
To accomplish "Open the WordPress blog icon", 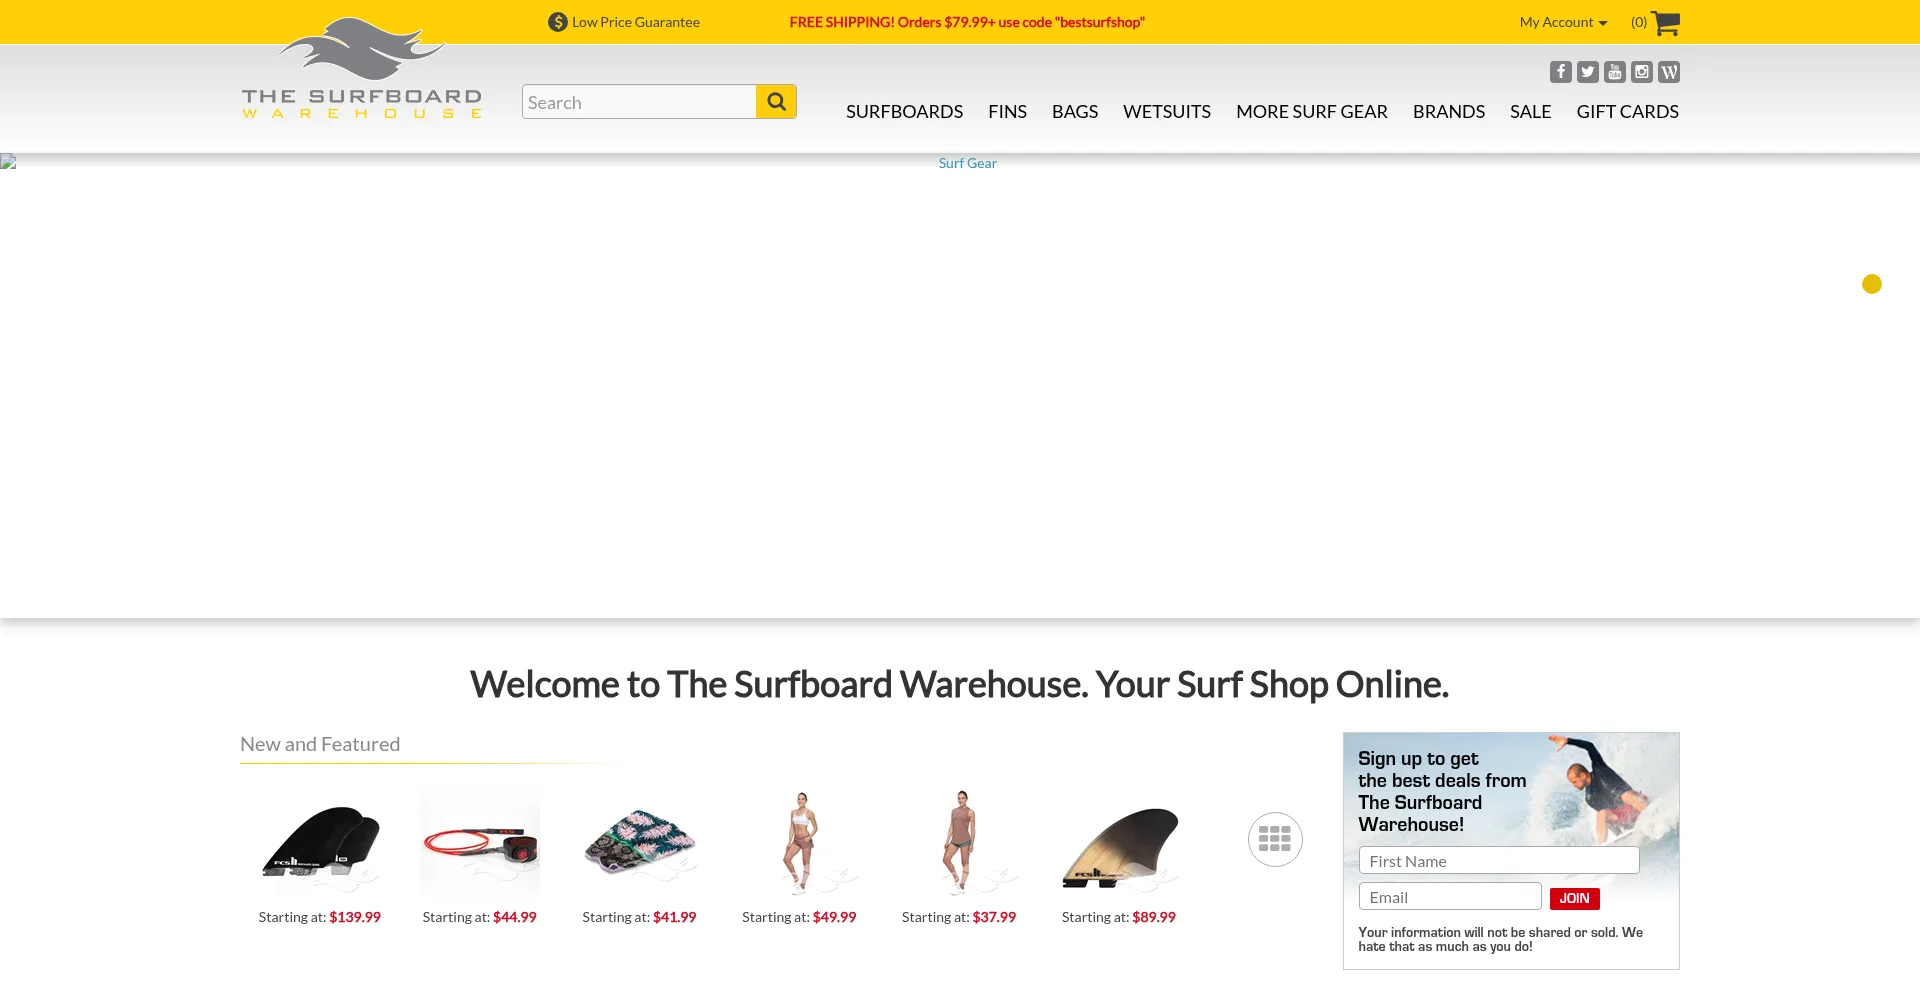I will click(1668, 72).
